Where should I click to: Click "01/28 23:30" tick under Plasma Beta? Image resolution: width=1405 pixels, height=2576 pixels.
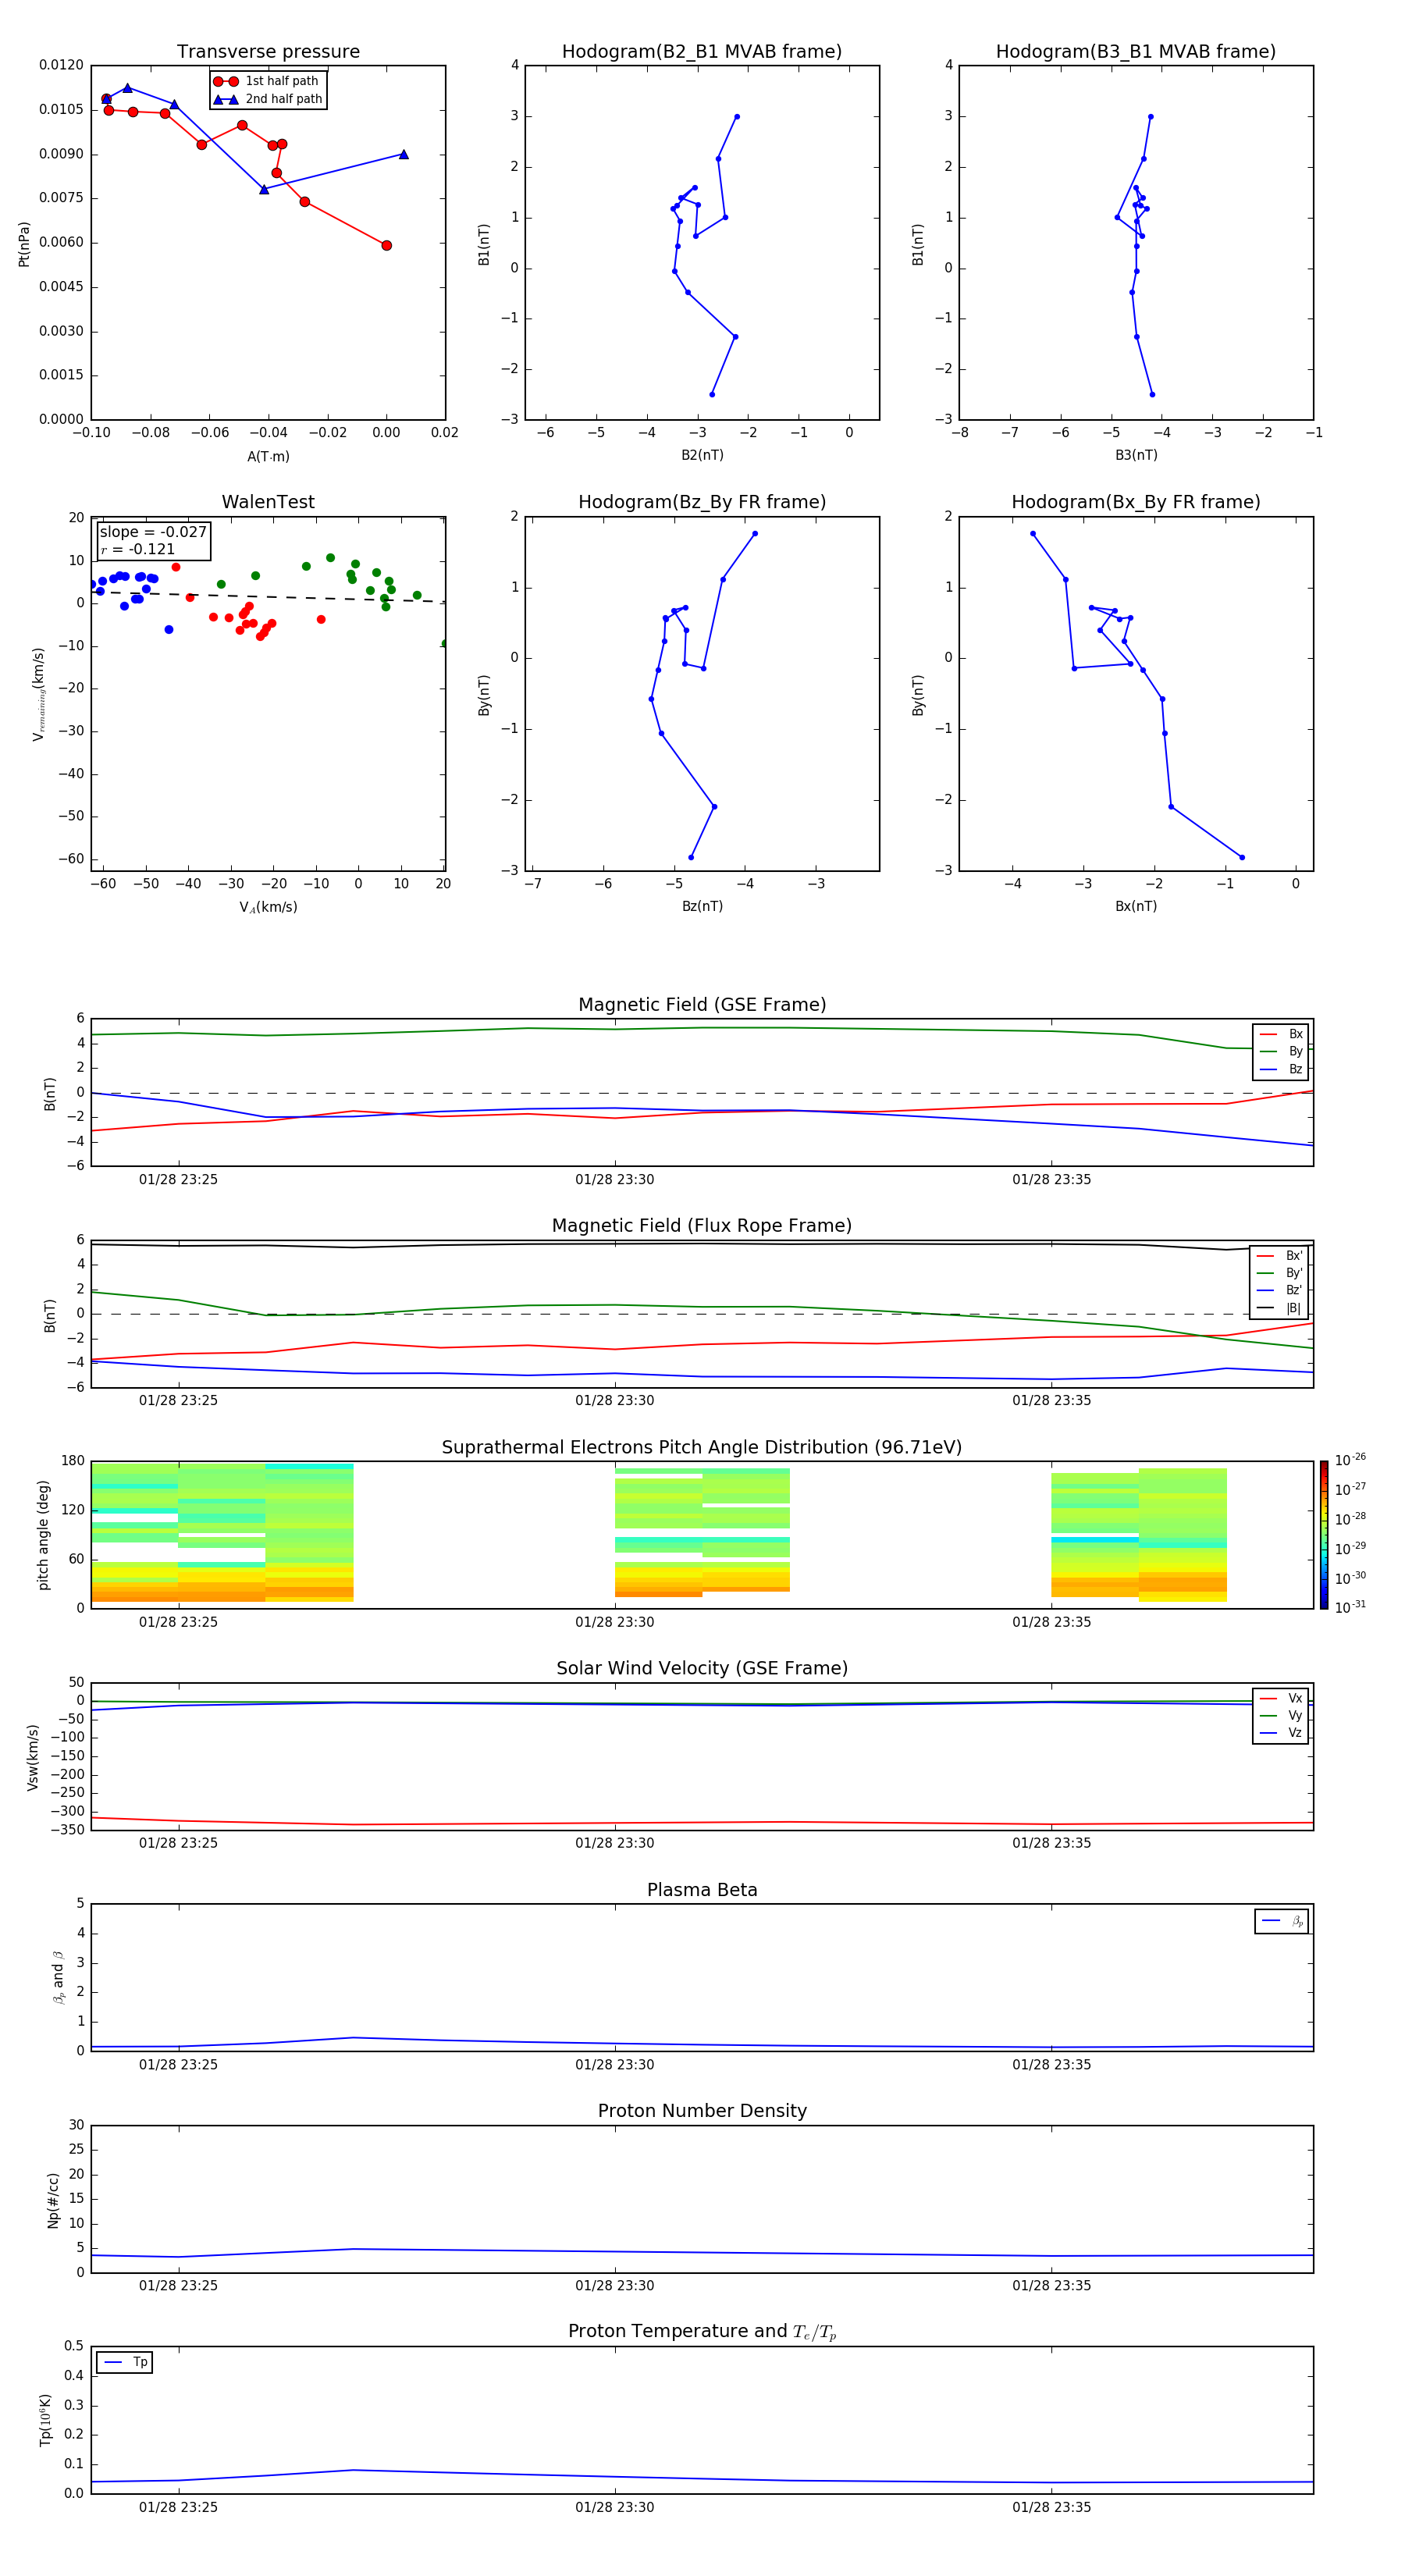(x=614, y=2065)
